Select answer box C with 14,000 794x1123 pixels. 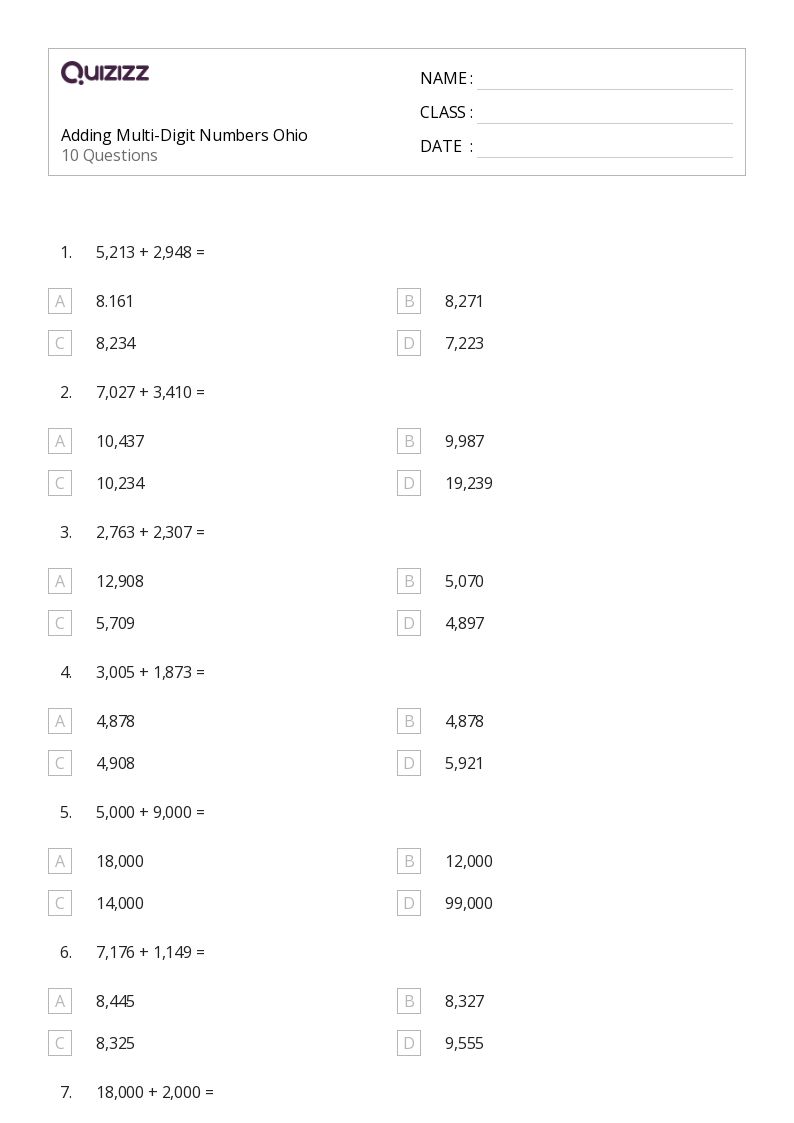[60, 903]
